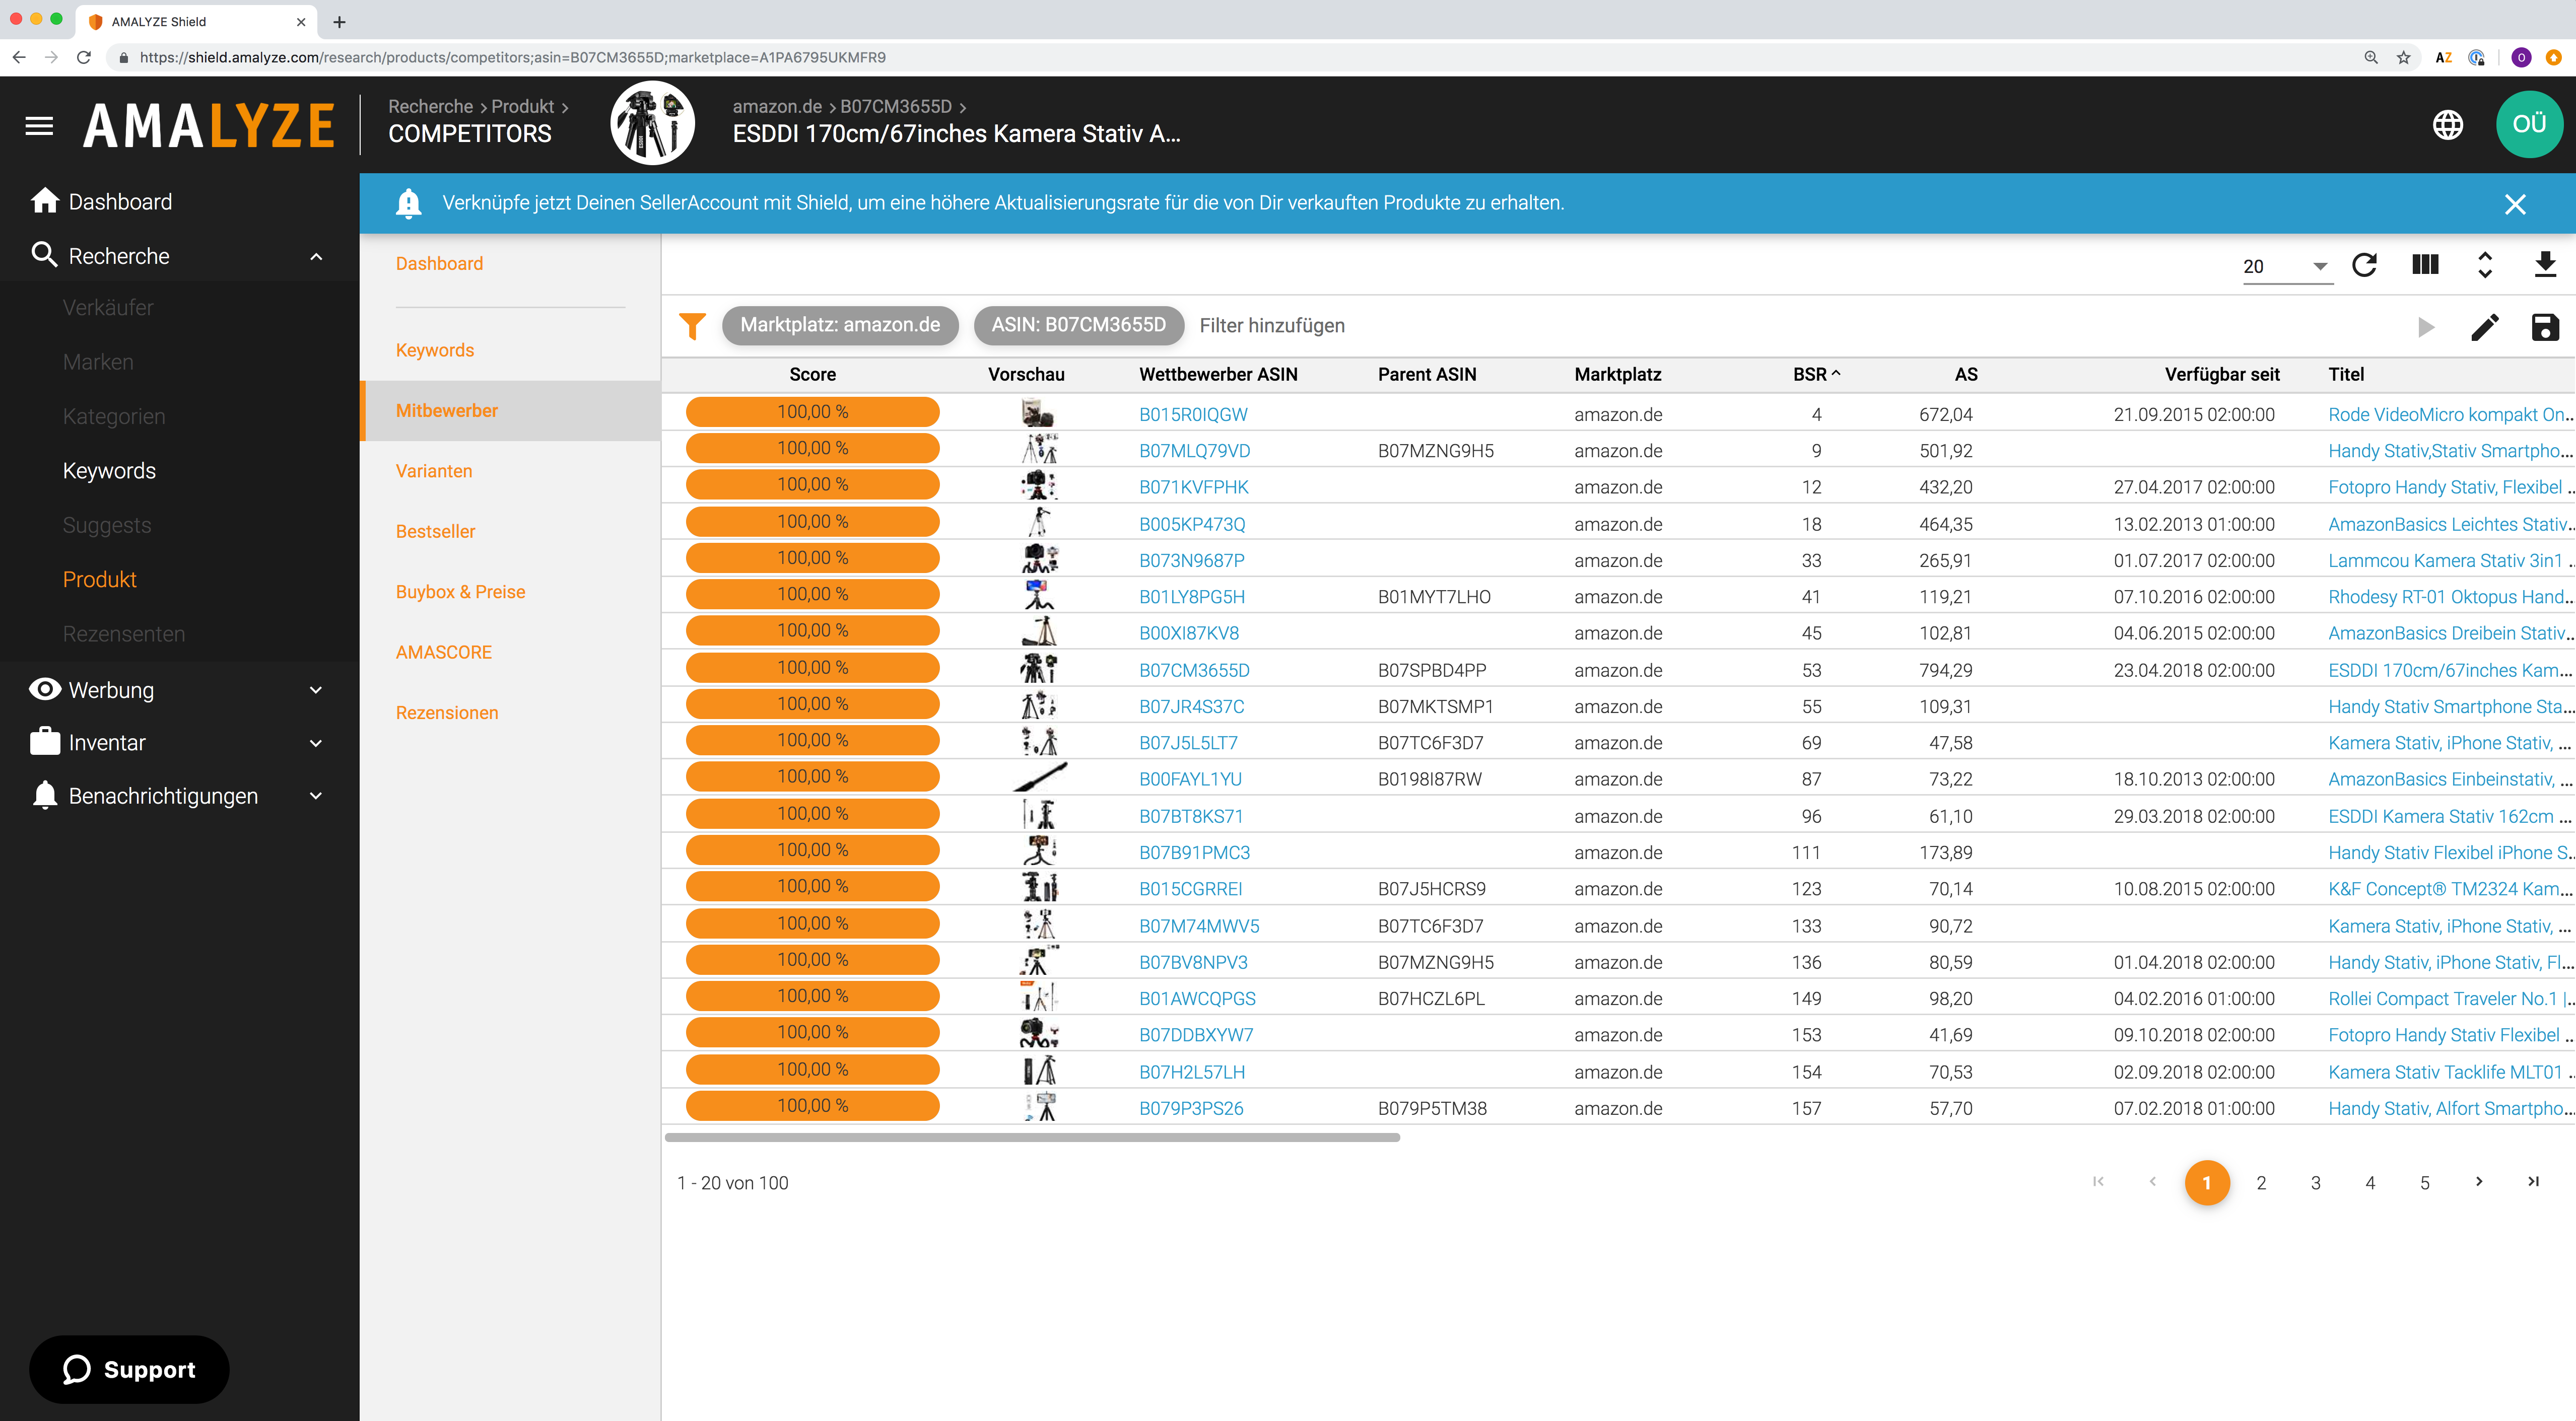Select Keywords under Recherche in sidebar
Screen dimensions: 2576x1421
[109, 471]
